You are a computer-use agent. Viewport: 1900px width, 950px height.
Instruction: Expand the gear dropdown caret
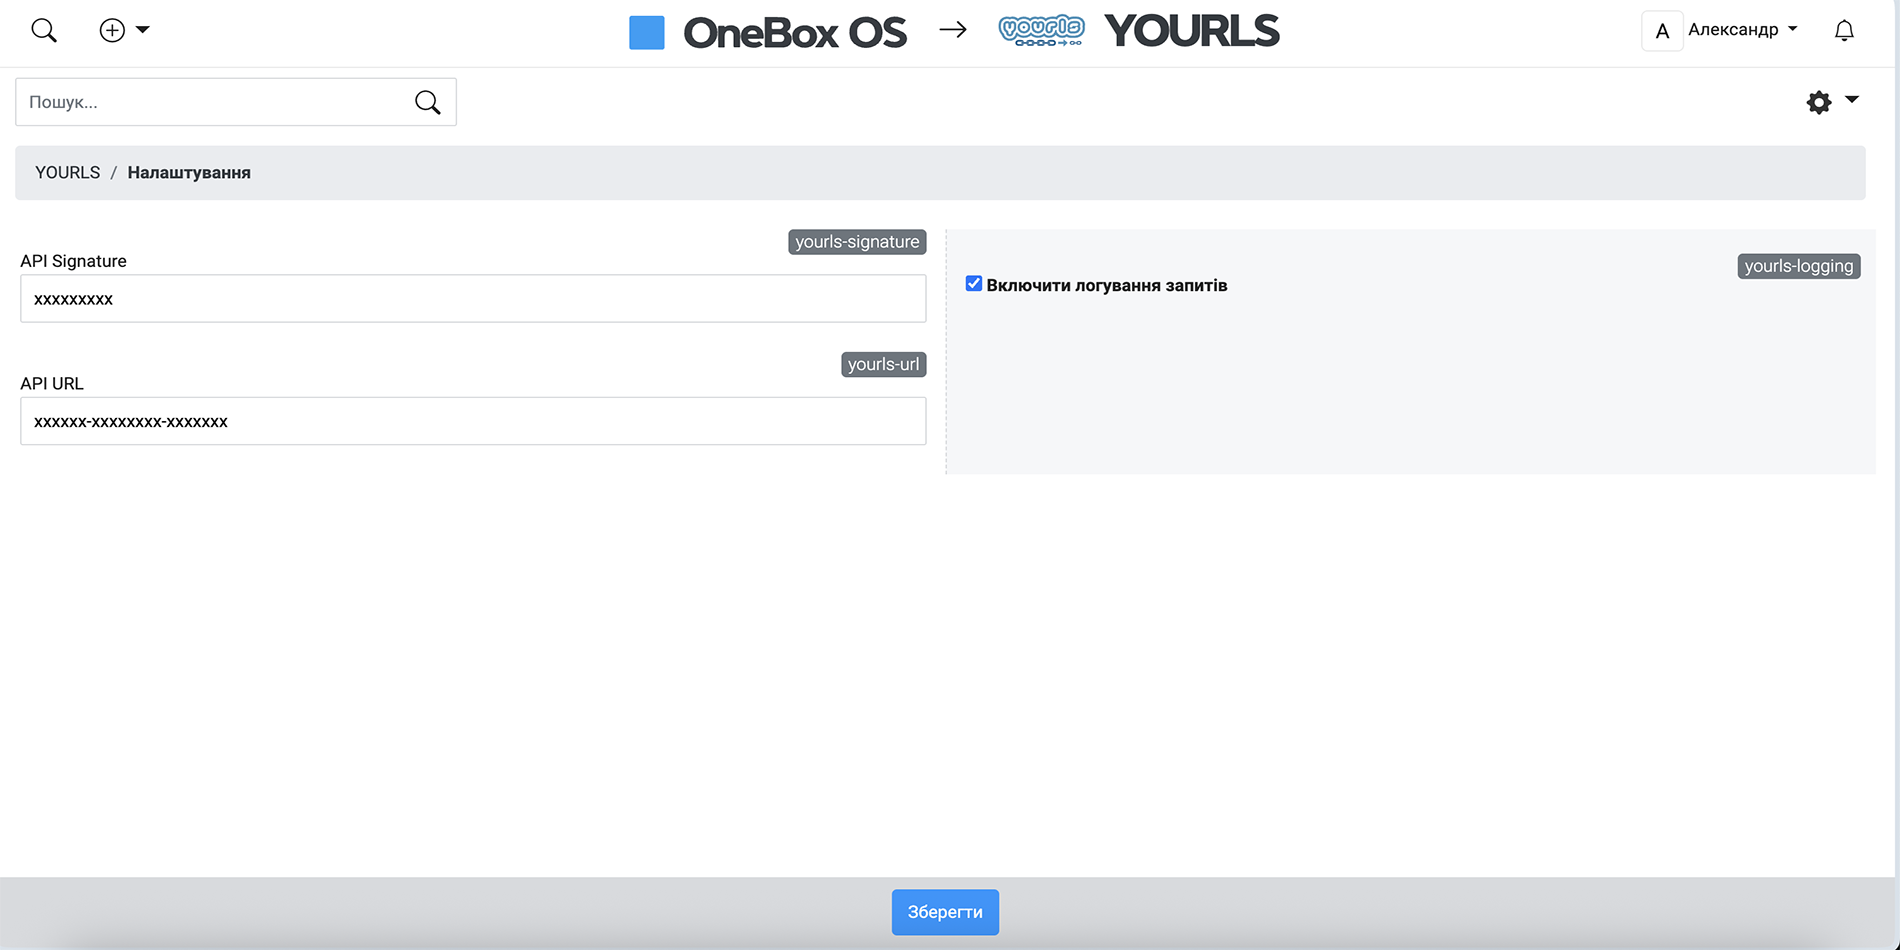pyautogui.click(x=1852, y=100)
